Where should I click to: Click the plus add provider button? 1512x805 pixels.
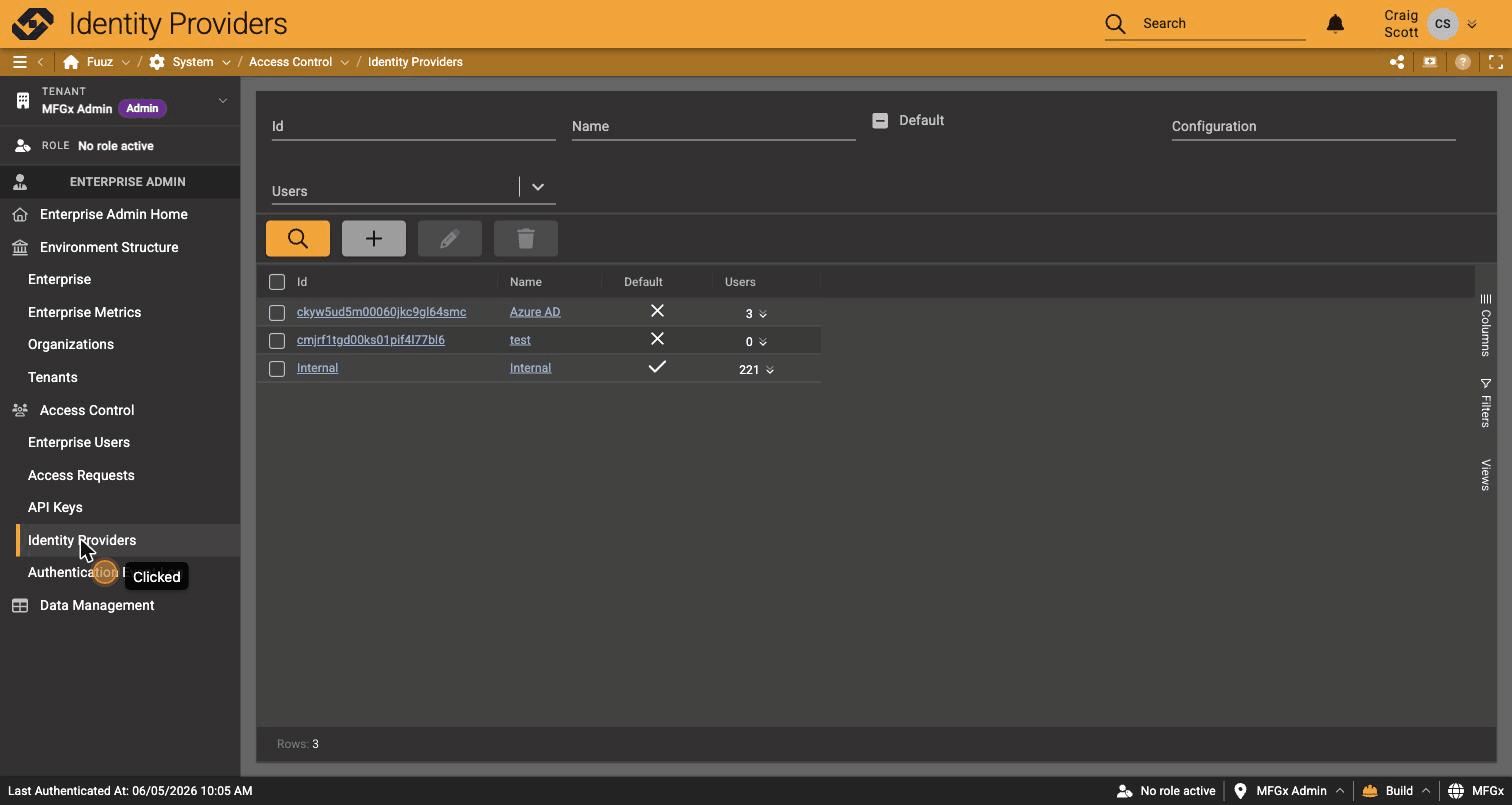[x=373, y=238]
